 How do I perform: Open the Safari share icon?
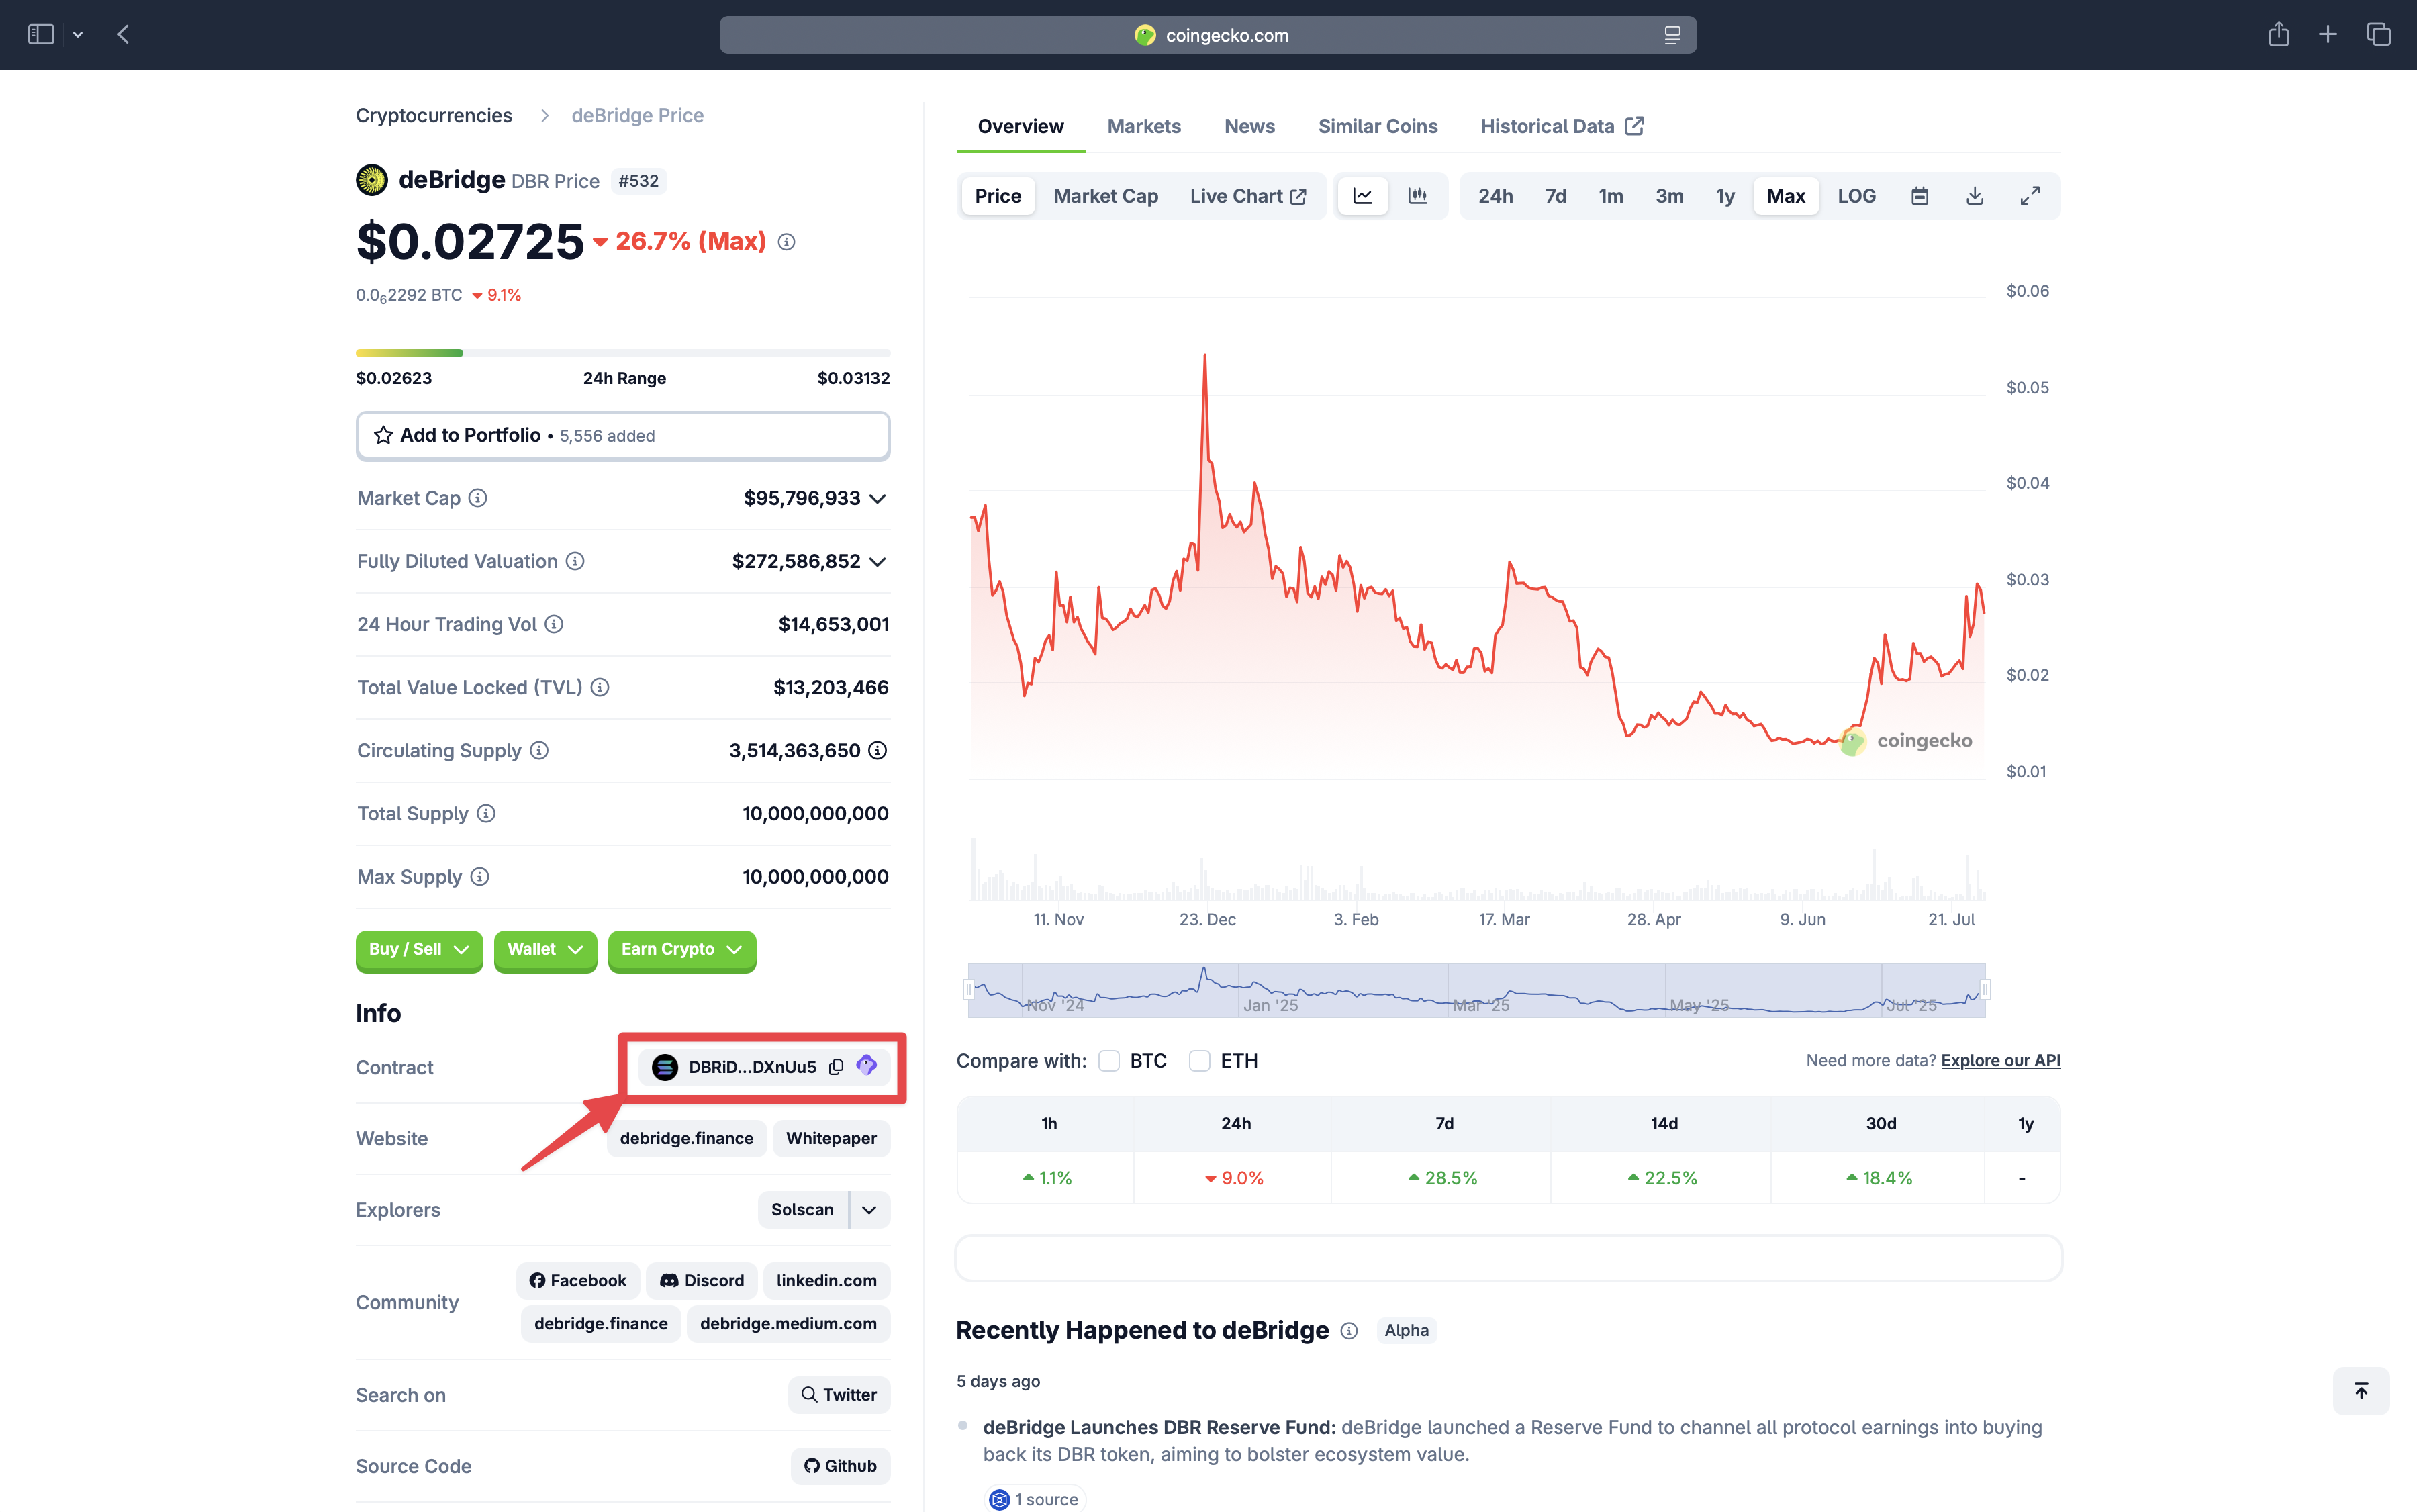click(2278, 34)
